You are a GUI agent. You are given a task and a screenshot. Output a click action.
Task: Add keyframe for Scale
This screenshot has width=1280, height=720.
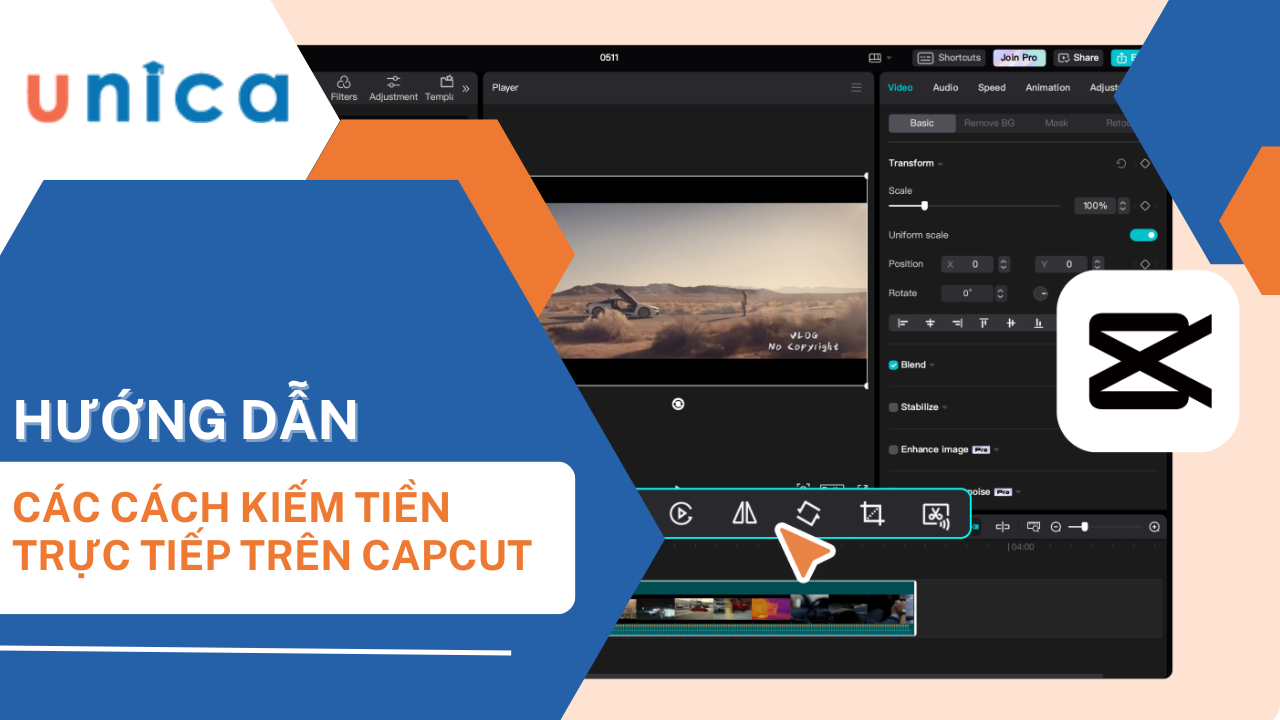click(1145, 206)
